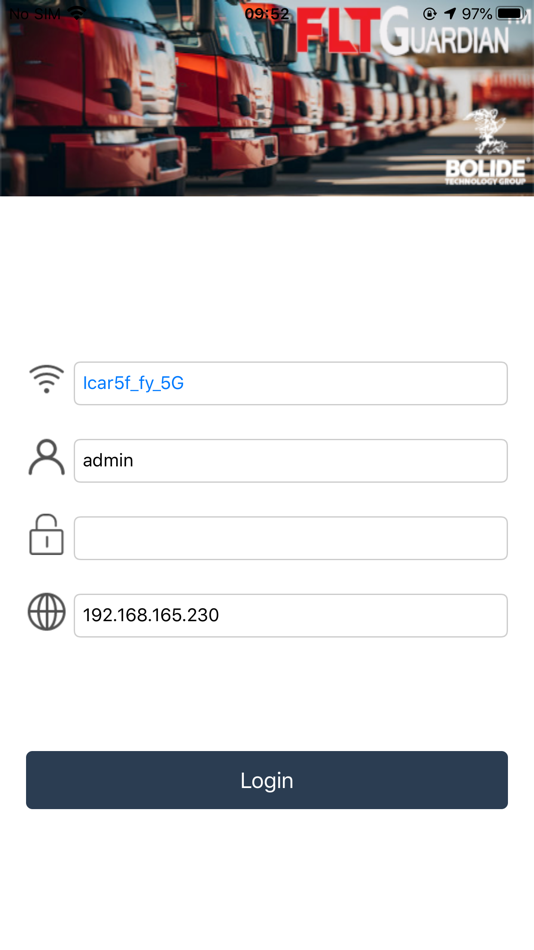534x950 pixels.
Task: Tap the fire trucks banner image
Action: point(267,98)
